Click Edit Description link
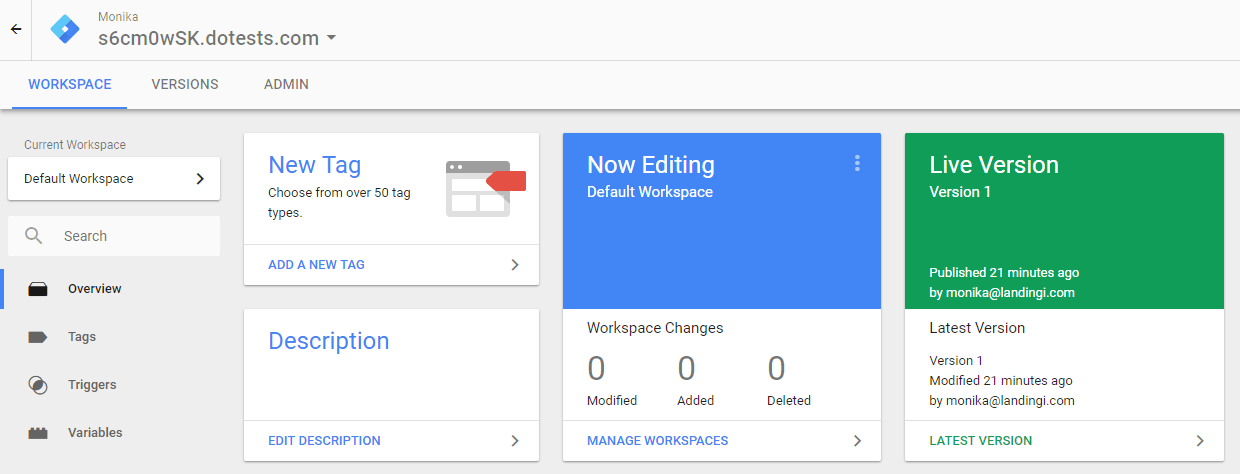This screenshot has height=474, width=1240. (x=324, y=440)
